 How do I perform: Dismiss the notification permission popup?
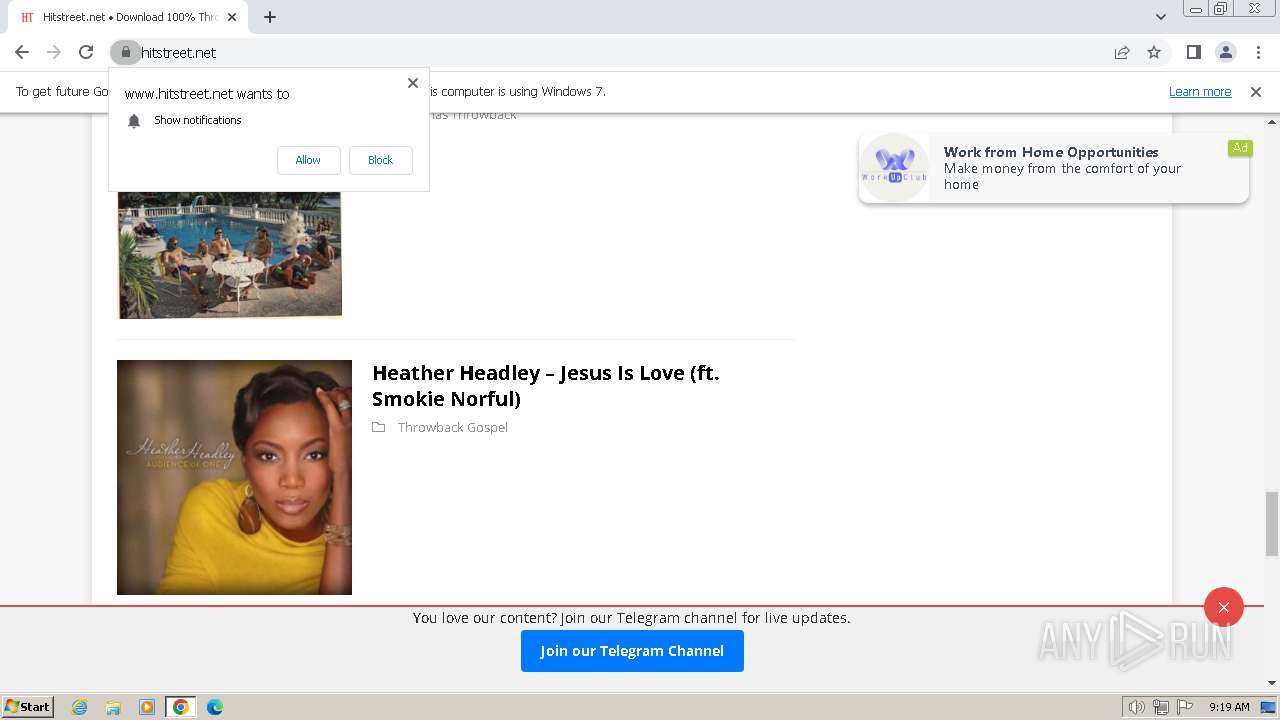413,83
